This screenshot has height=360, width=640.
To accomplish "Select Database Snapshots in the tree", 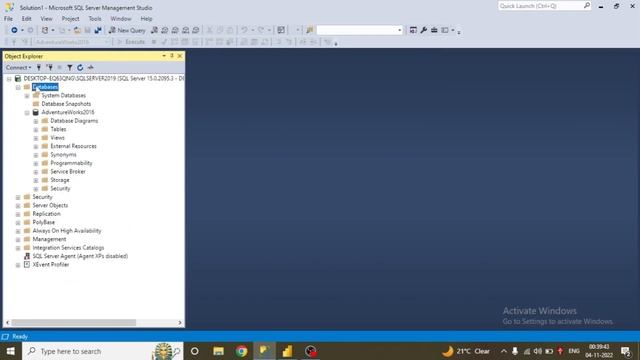I will pos(66,104).
